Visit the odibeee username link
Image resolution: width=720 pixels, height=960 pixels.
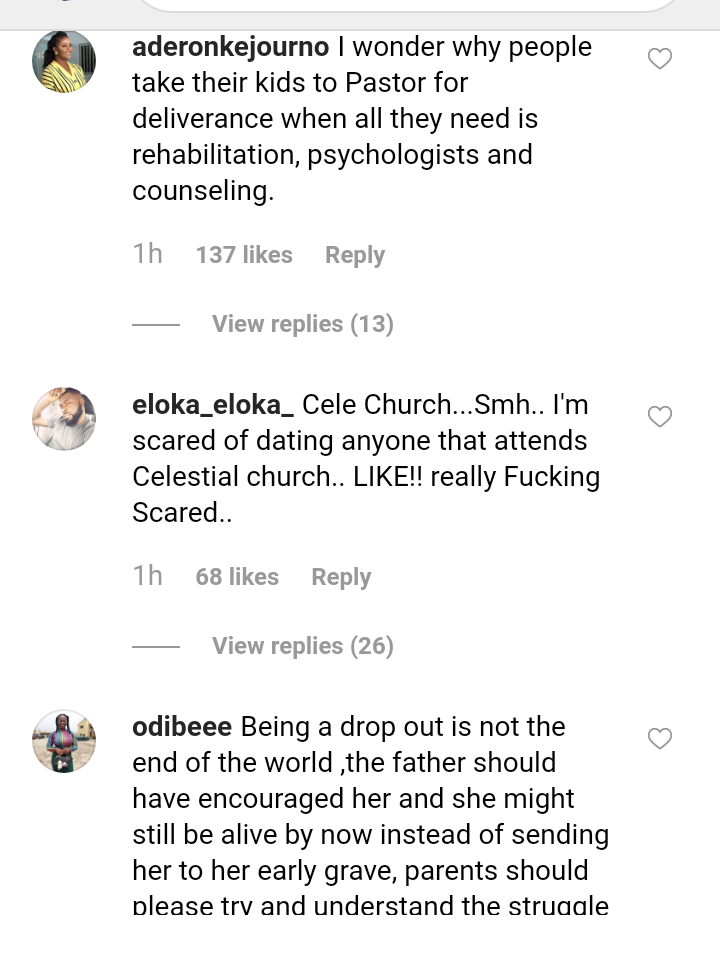(182, 727)
